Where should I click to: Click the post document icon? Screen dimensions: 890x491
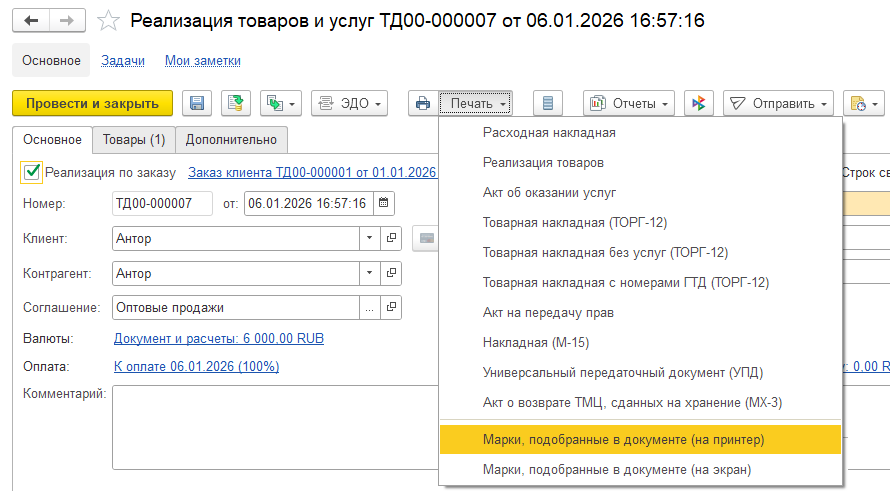[x=236, y=103]
